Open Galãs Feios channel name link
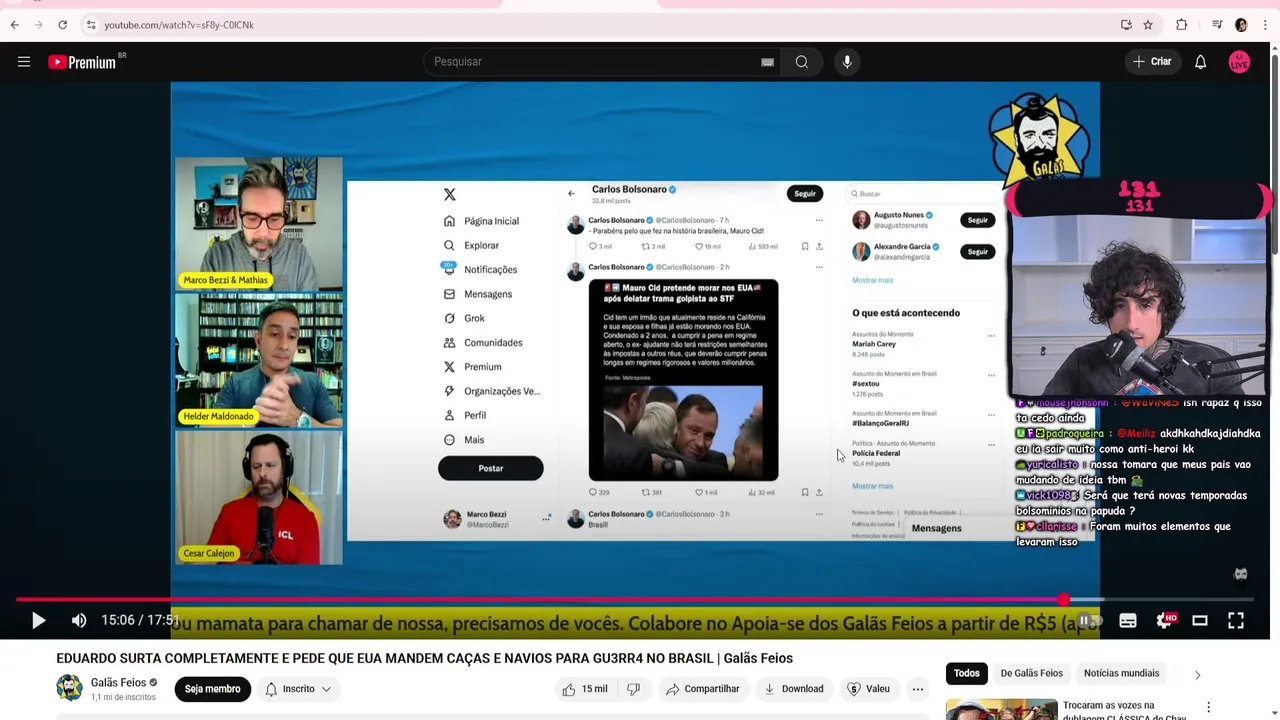 click(119, 683)
